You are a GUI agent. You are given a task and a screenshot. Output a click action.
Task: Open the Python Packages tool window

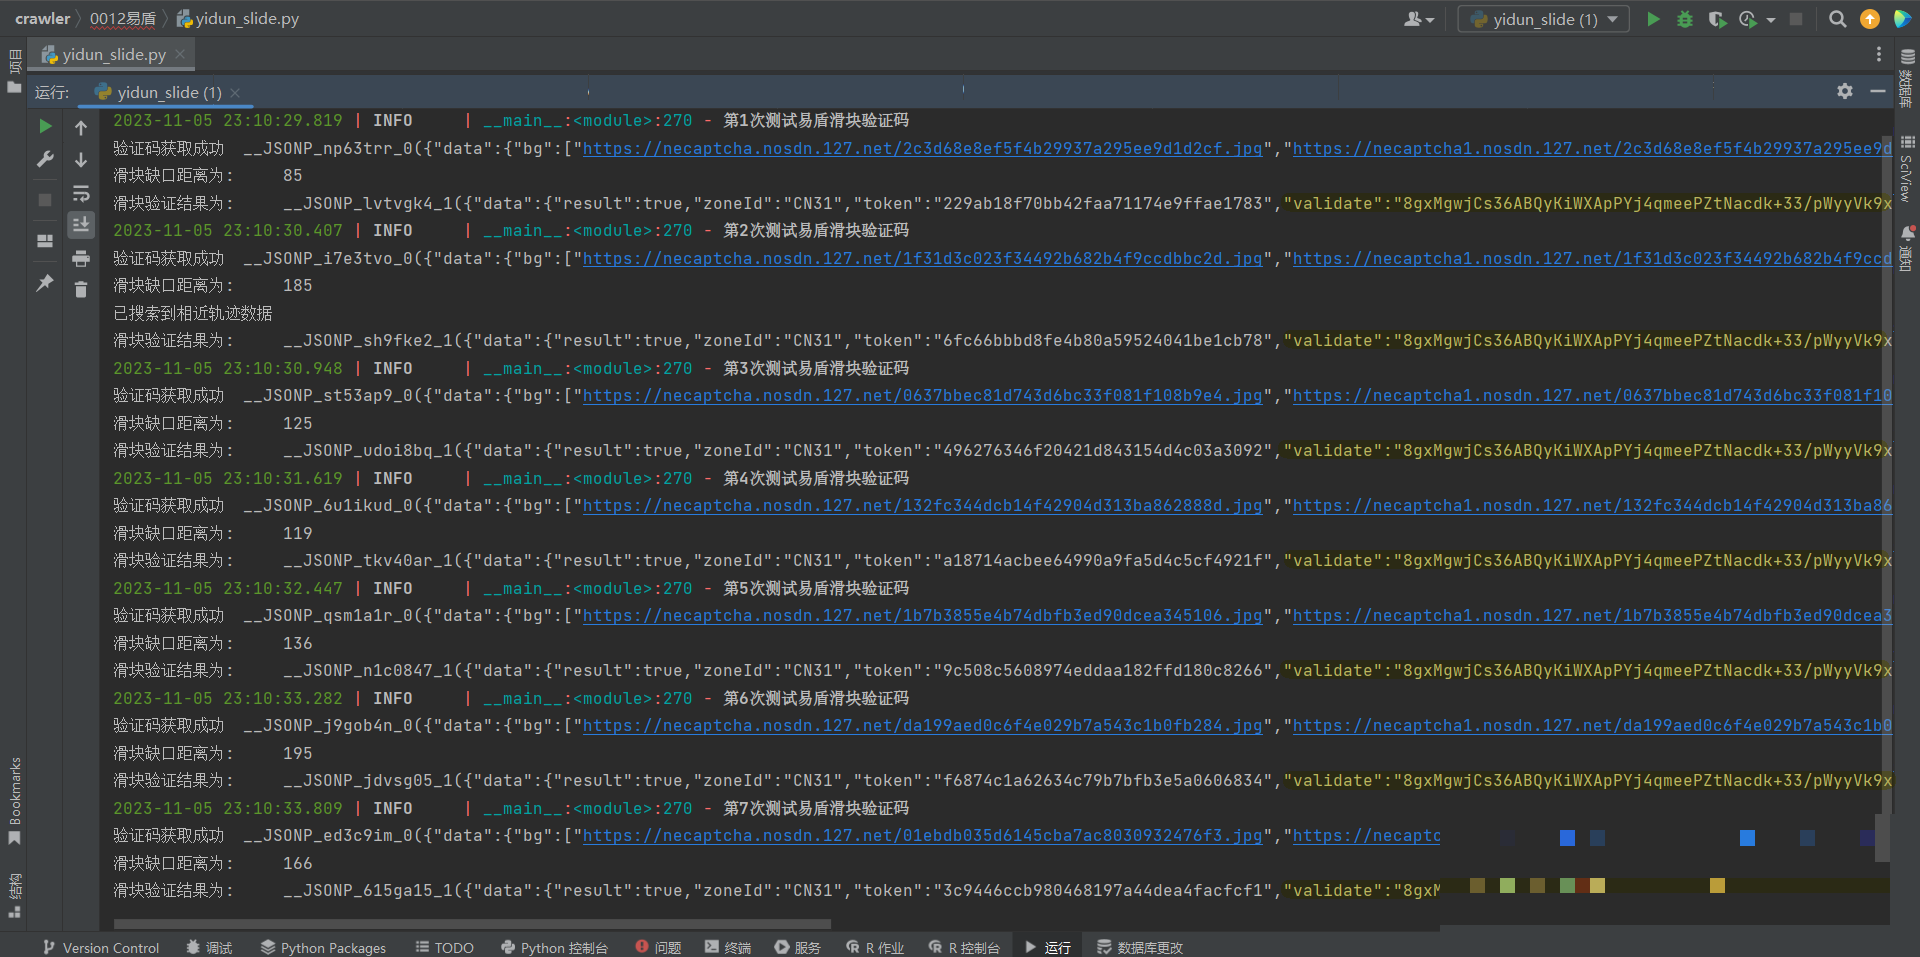coord(323,947)
